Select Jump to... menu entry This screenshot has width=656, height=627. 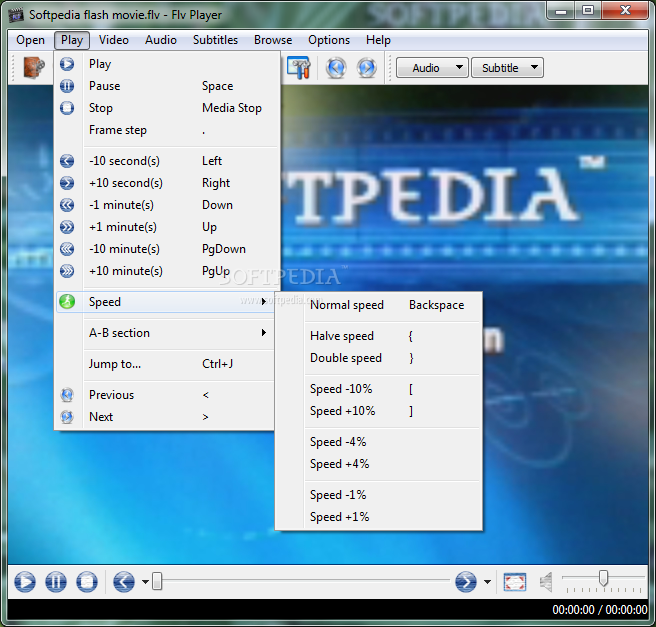pyautogui.click(x=166, y=364)
